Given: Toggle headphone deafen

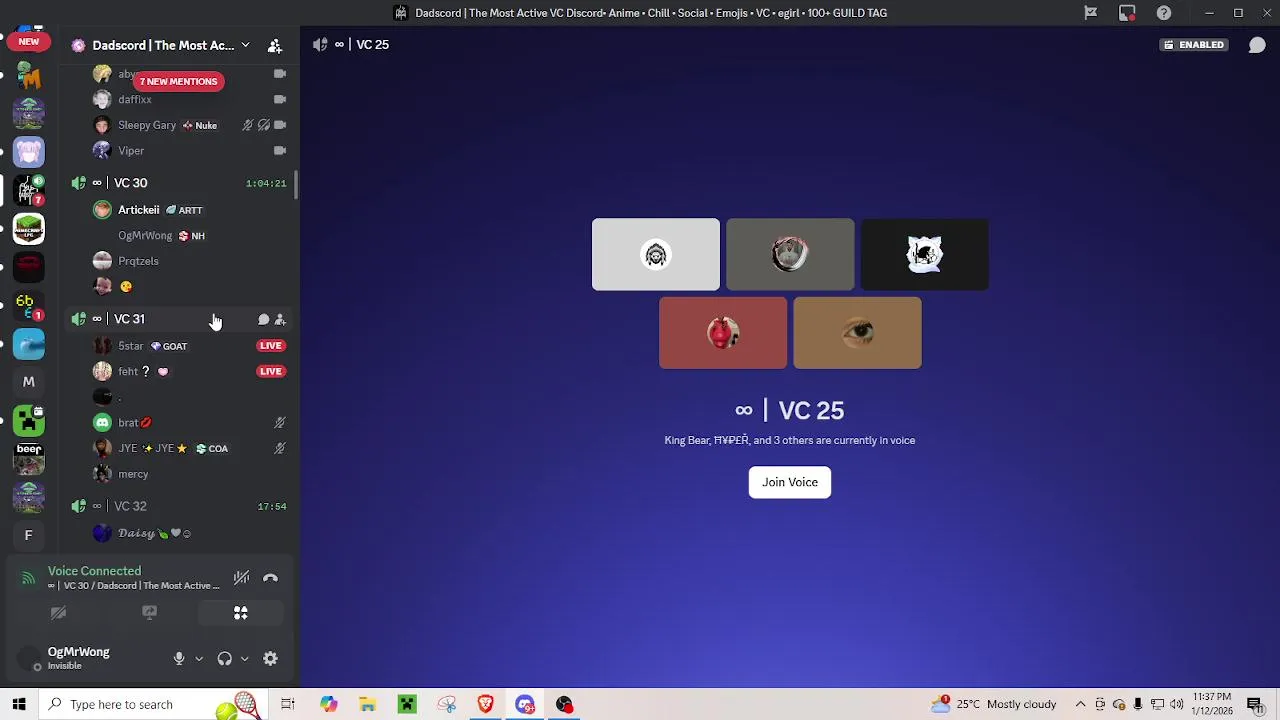Looking at the screenshot, I should click(x=224, y=659).
